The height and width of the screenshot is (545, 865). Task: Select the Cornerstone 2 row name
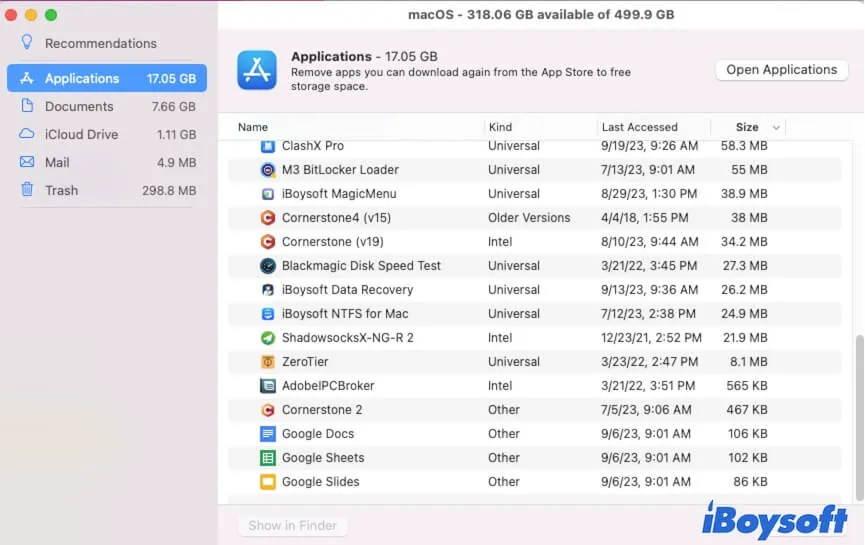(322, 410)
